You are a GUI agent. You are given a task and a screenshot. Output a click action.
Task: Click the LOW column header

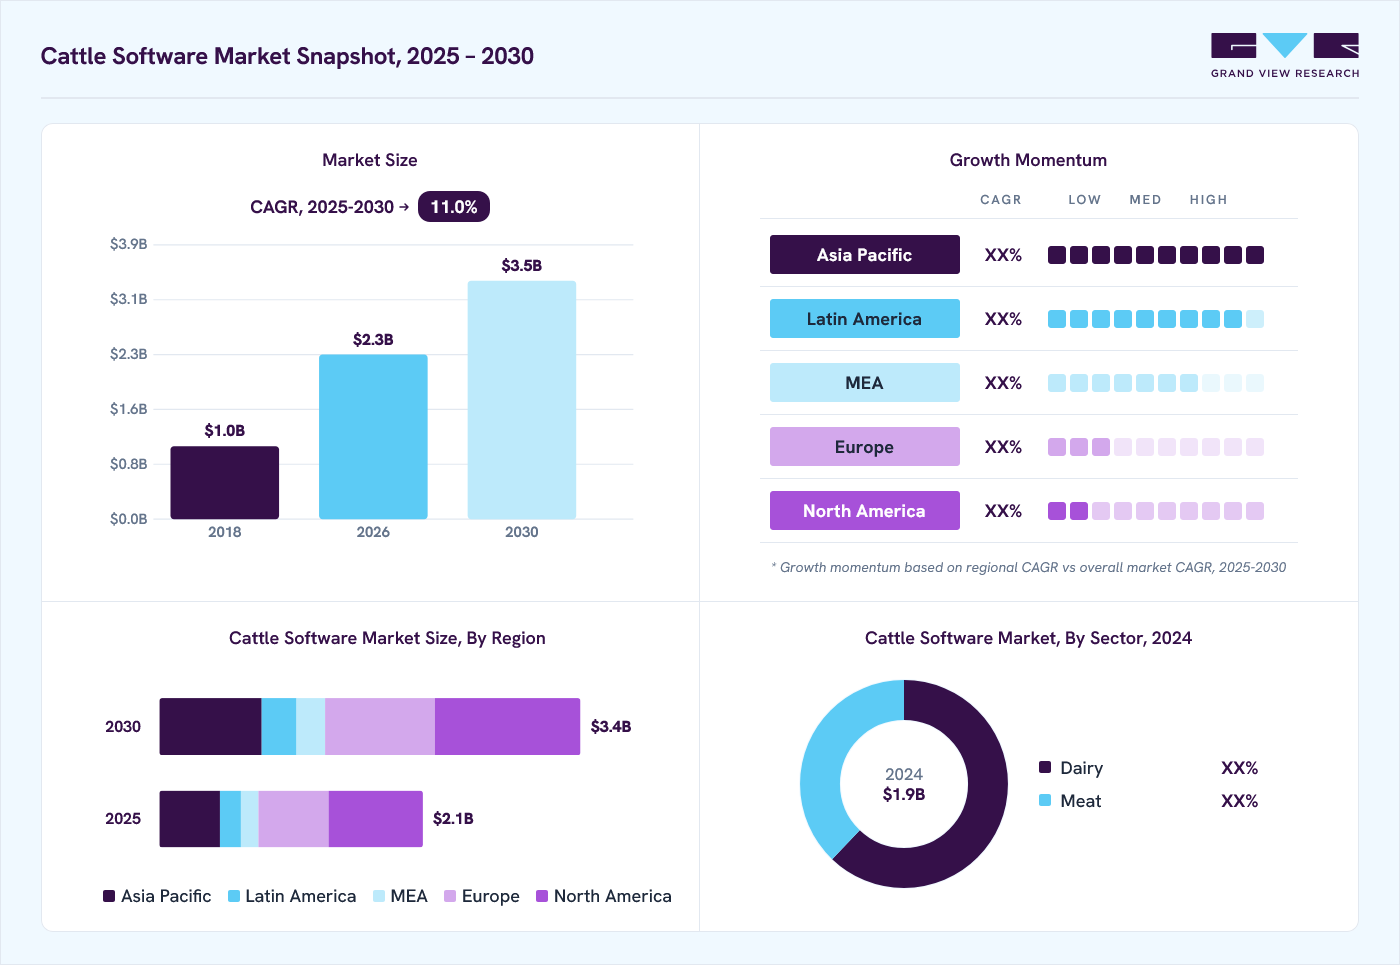point(1084,200)
